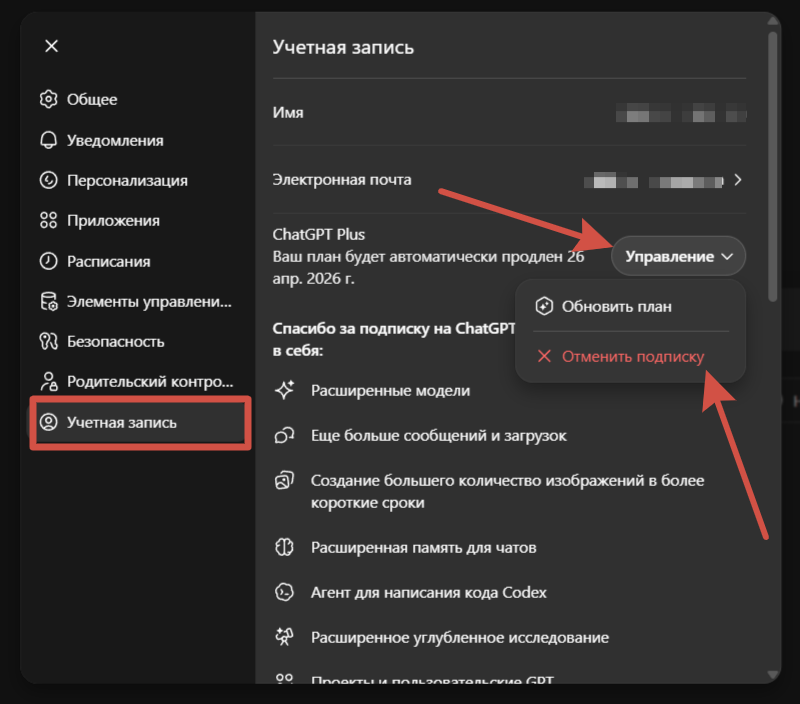Open the Персонализация tab
The height and width of the screenshot is (704, 800).
(127, 181)
